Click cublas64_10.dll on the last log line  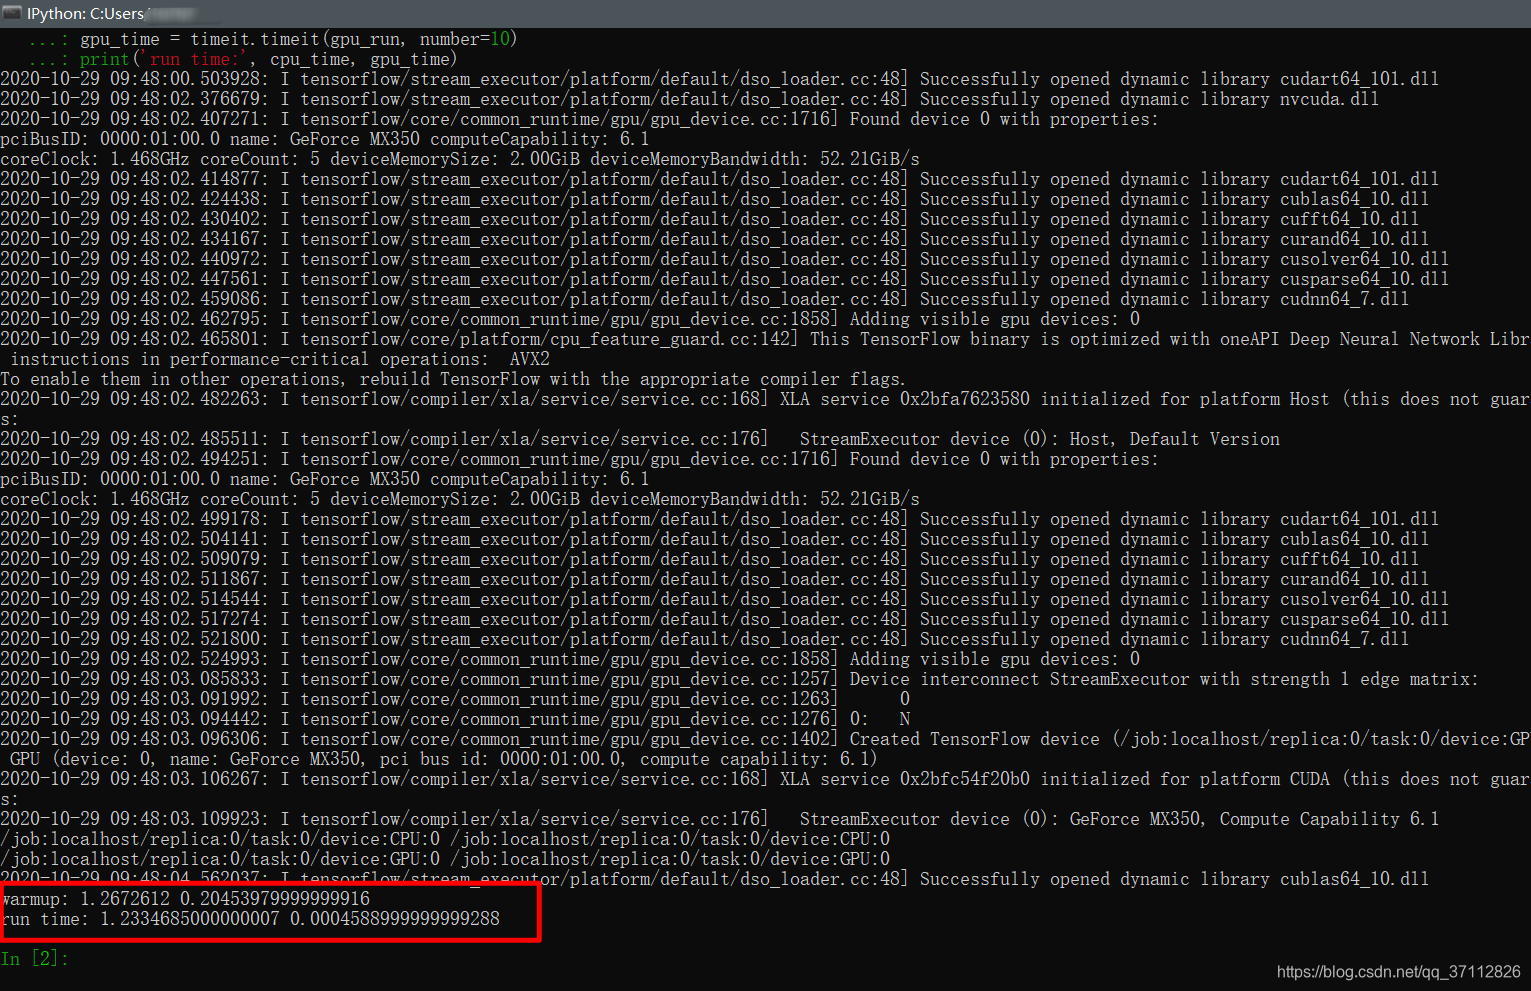point(1354,879)
